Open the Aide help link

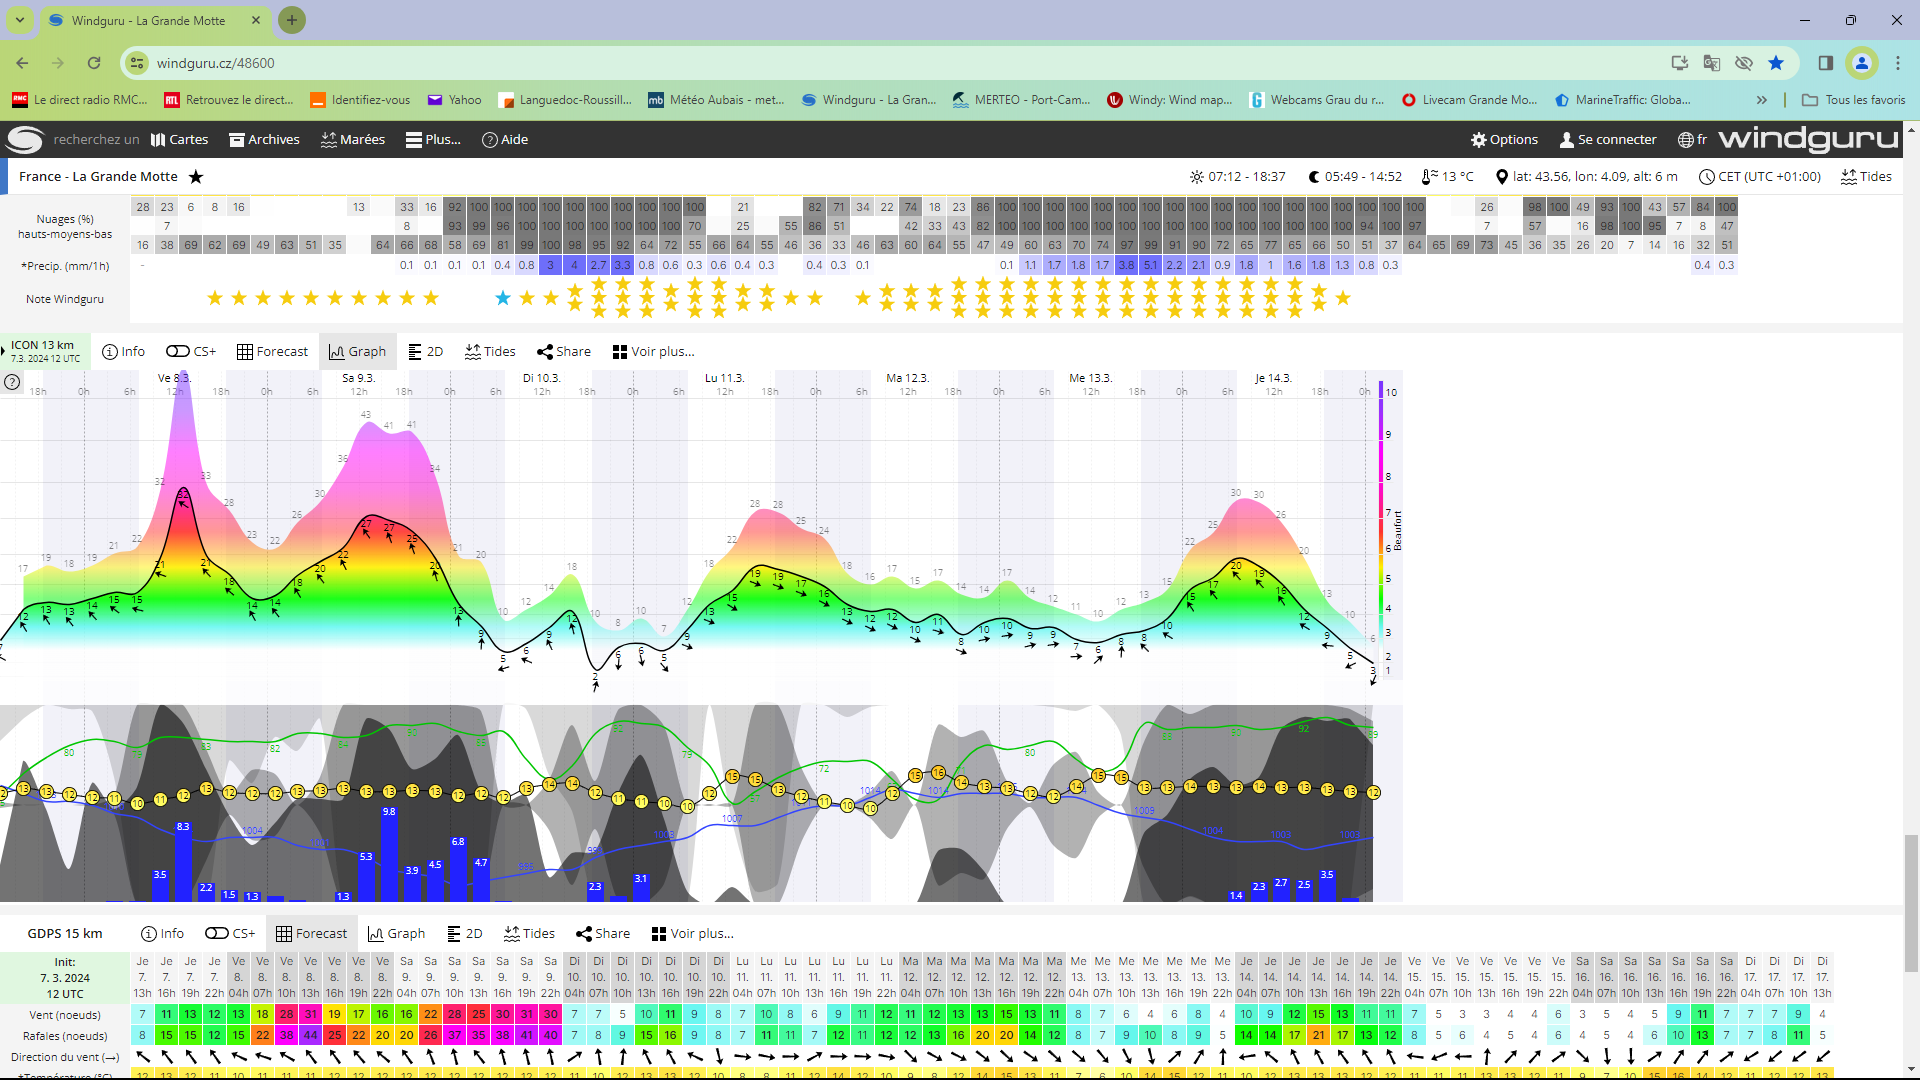505,139
